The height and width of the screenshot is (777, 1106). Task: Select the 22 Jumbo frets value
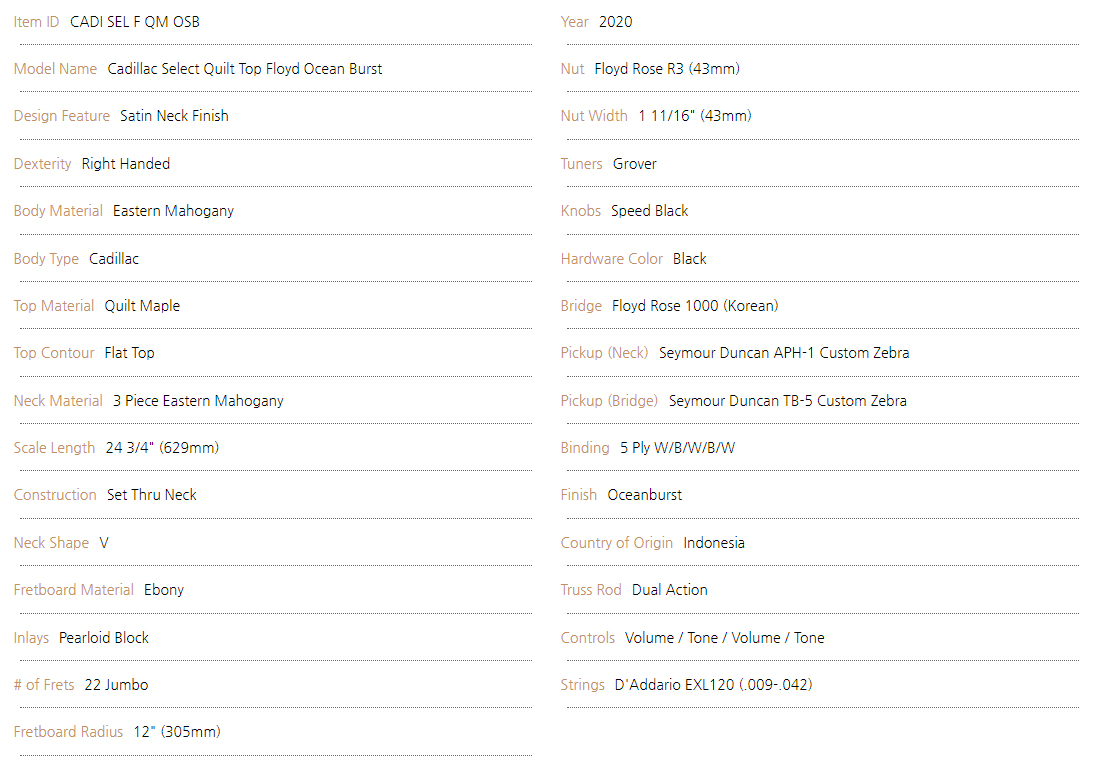click(116, 685)
